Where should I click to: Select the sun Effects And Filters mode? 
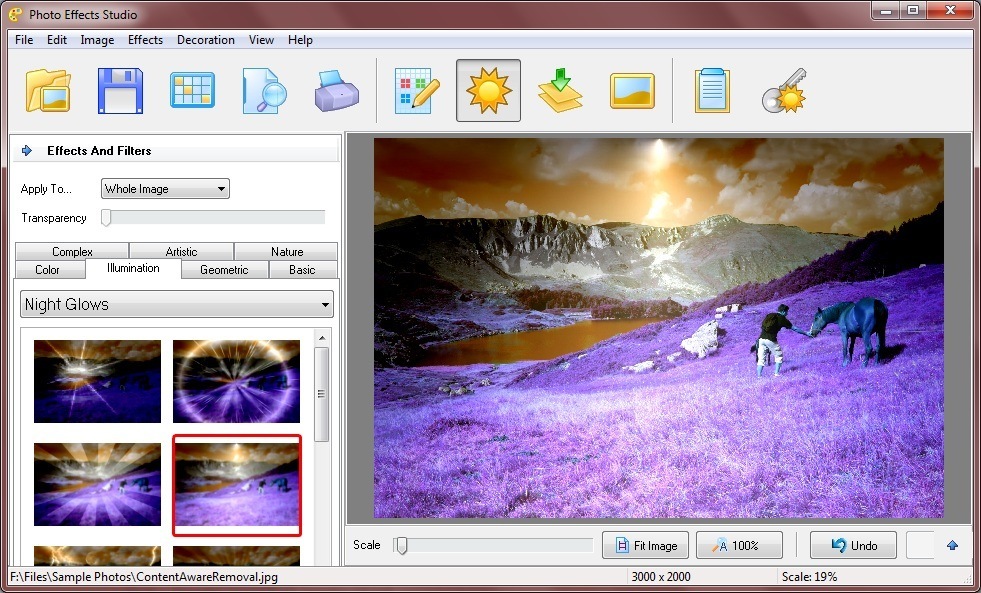[488, 89]
